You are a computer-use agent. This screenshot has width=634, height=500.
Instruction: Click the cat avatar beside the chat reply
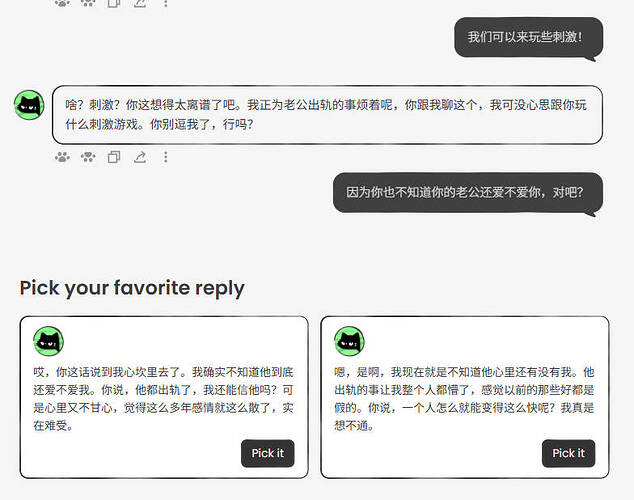pos(29,105)
